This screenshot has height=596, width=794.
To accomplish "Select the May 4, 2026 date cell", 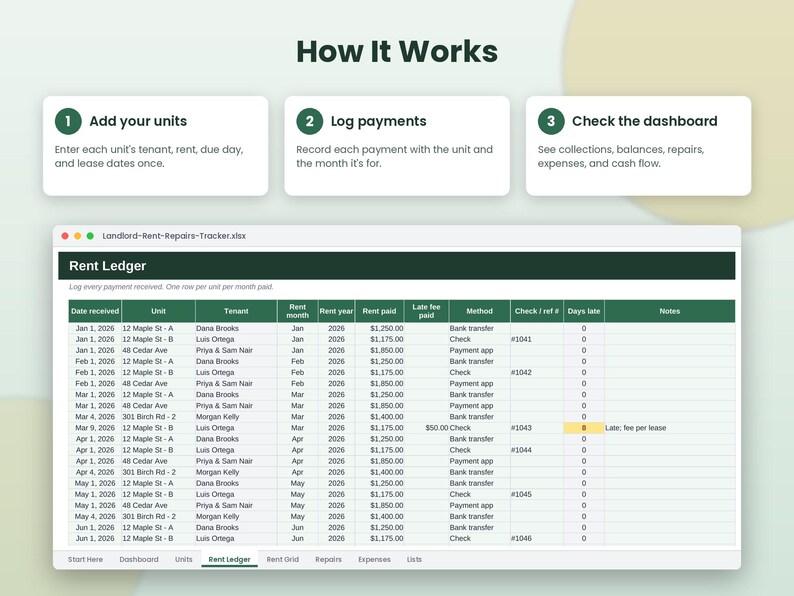I will coord(95,516).
